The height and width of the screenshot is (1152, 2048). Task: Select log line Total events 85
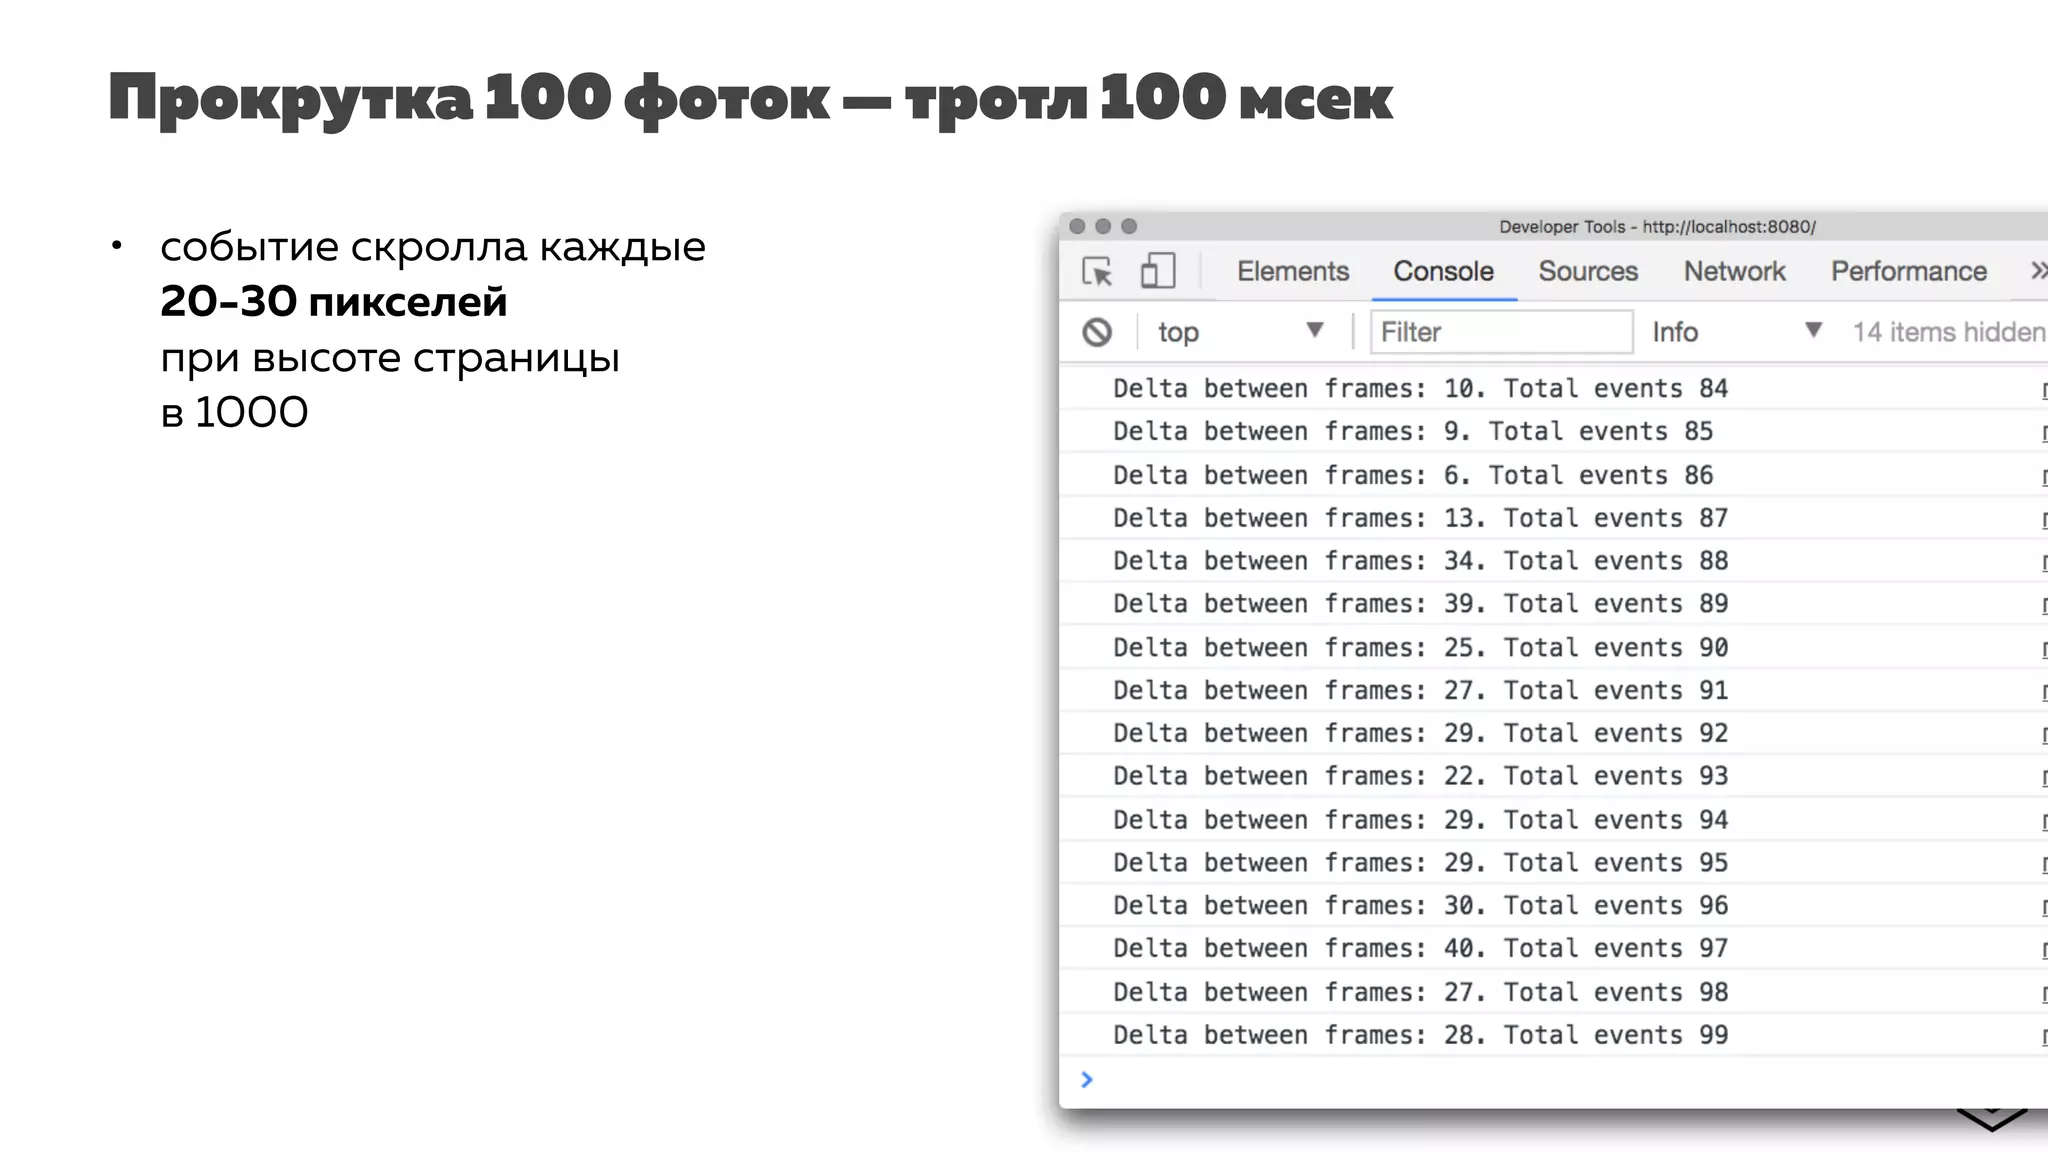click(1552, 431)
